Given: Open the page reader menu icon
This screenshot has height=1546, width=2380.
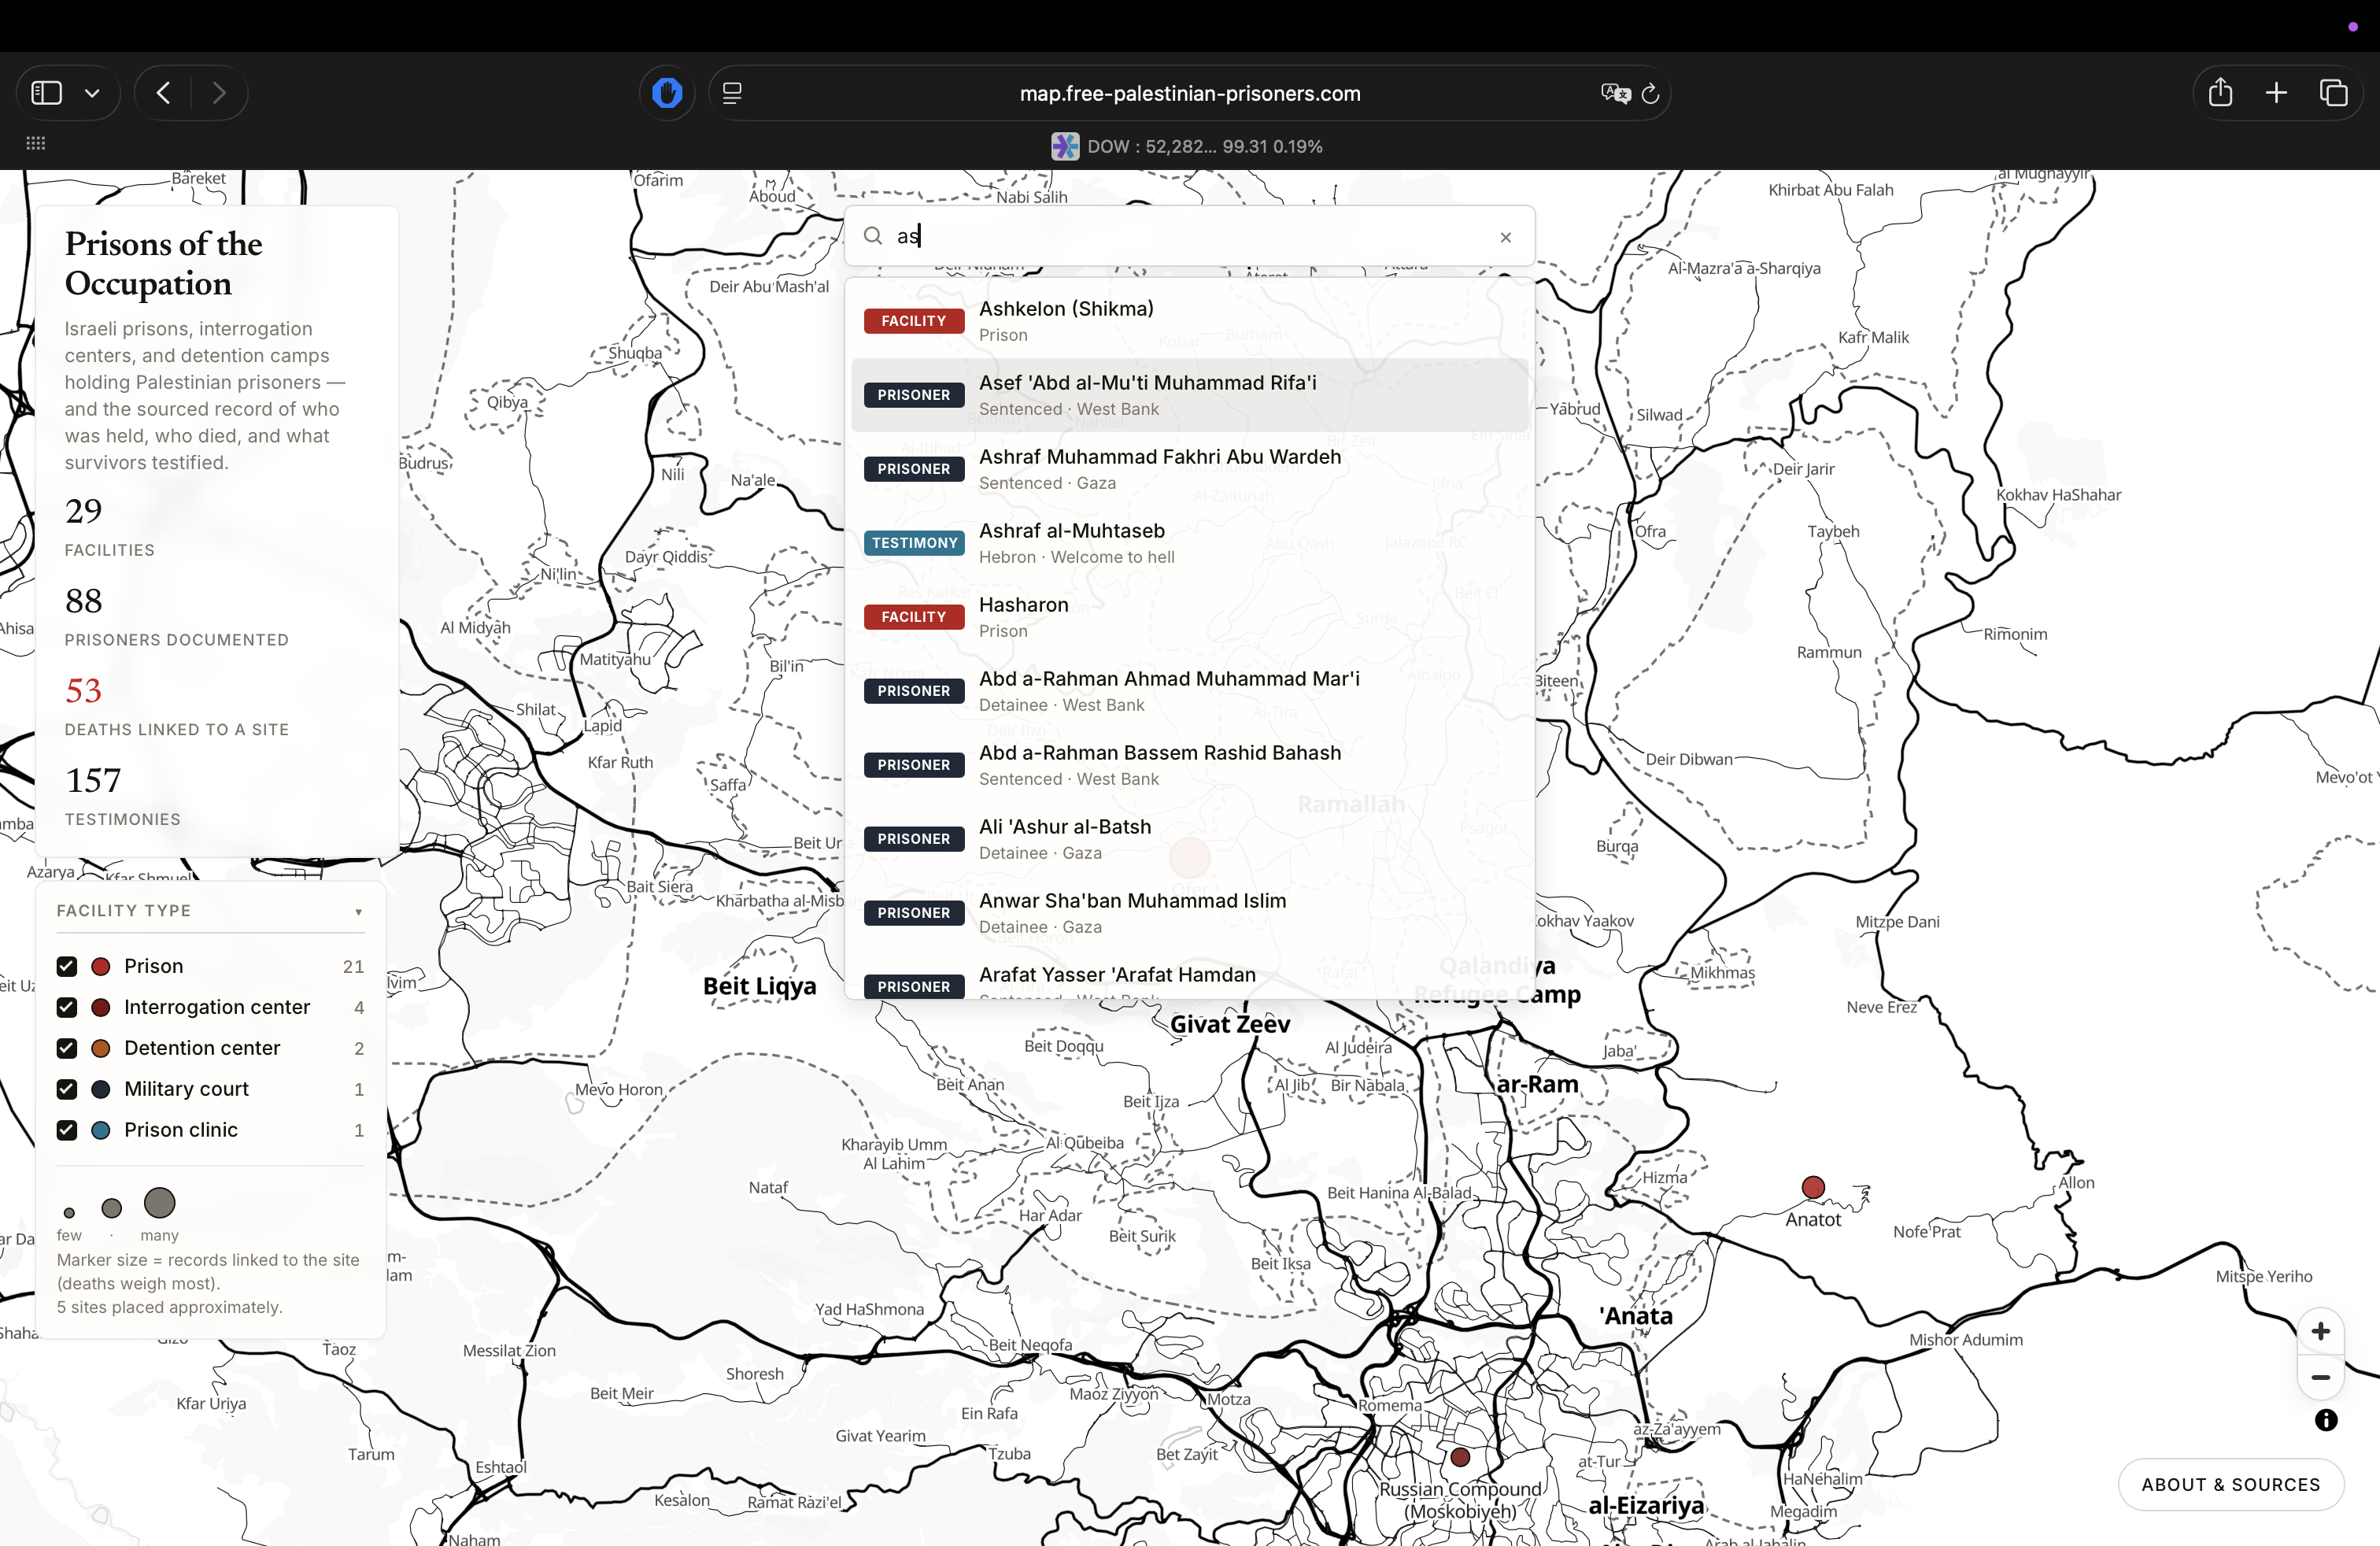Looking at the screenshot, I should (x=732, y=93).
